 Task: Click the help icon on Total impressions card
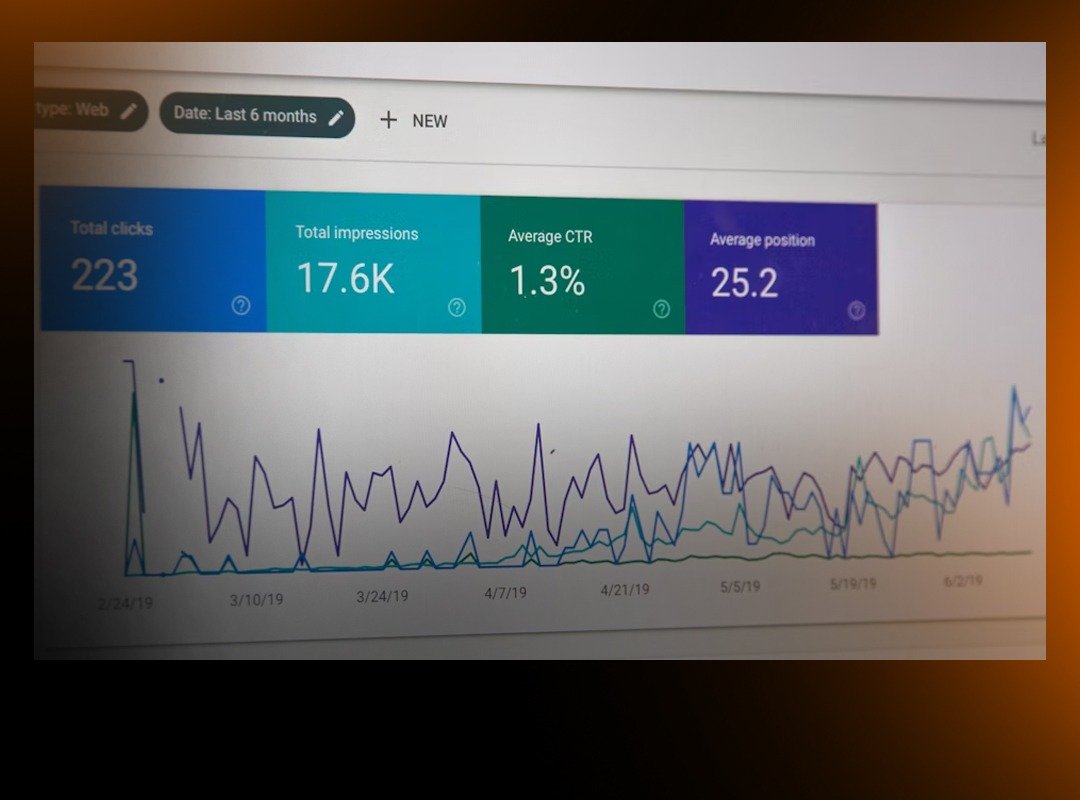(456, 309)
